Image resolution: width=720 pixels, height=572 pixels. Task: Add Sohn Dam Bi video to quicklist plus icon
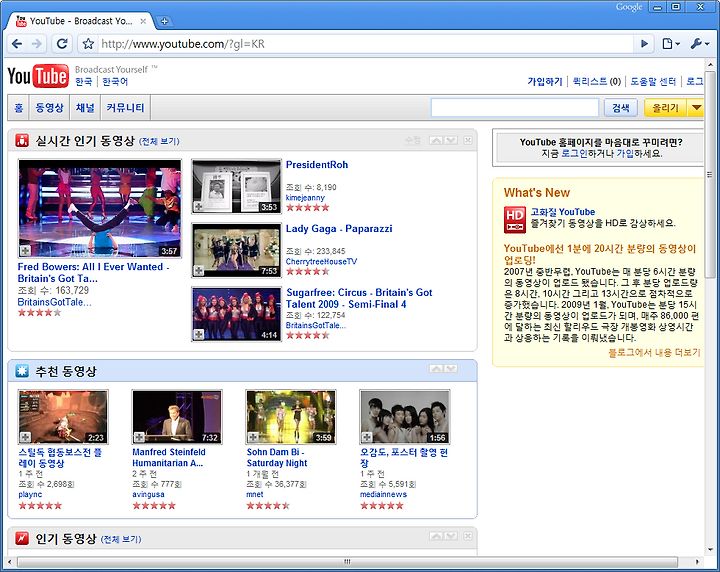[x=253, y=437]
